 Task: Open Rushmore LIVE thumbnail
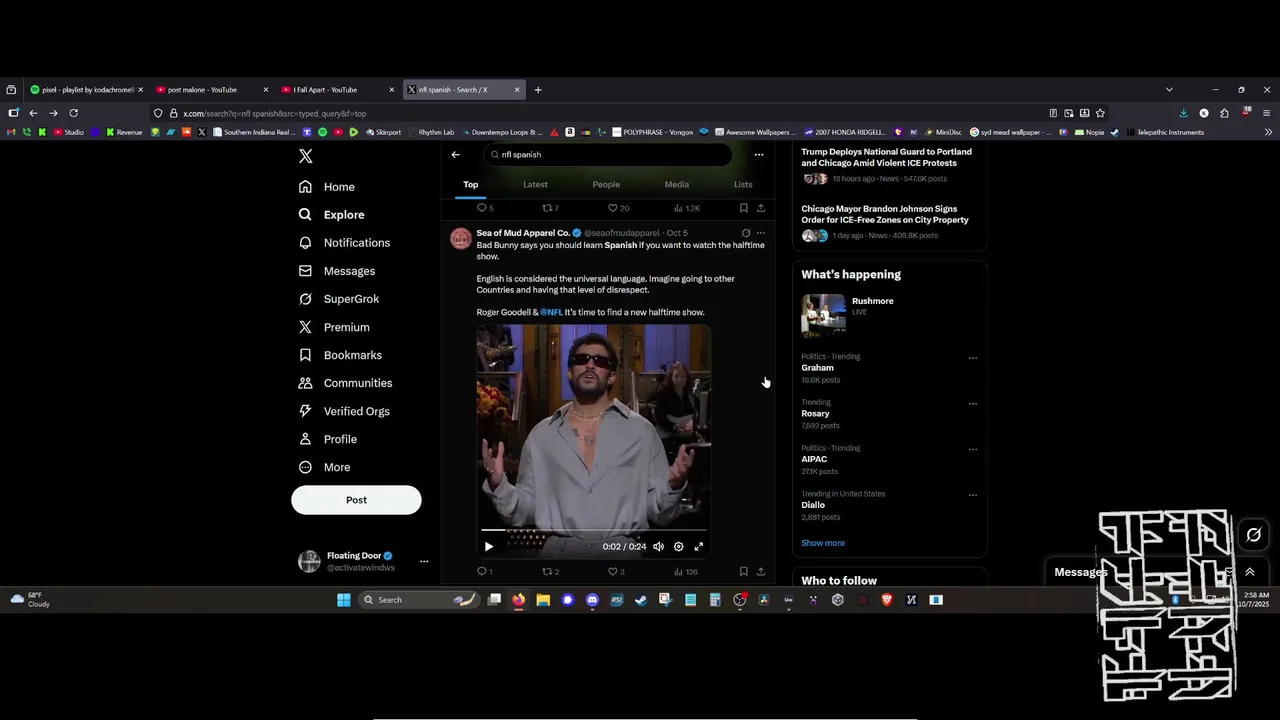click(x=823, y=315)
